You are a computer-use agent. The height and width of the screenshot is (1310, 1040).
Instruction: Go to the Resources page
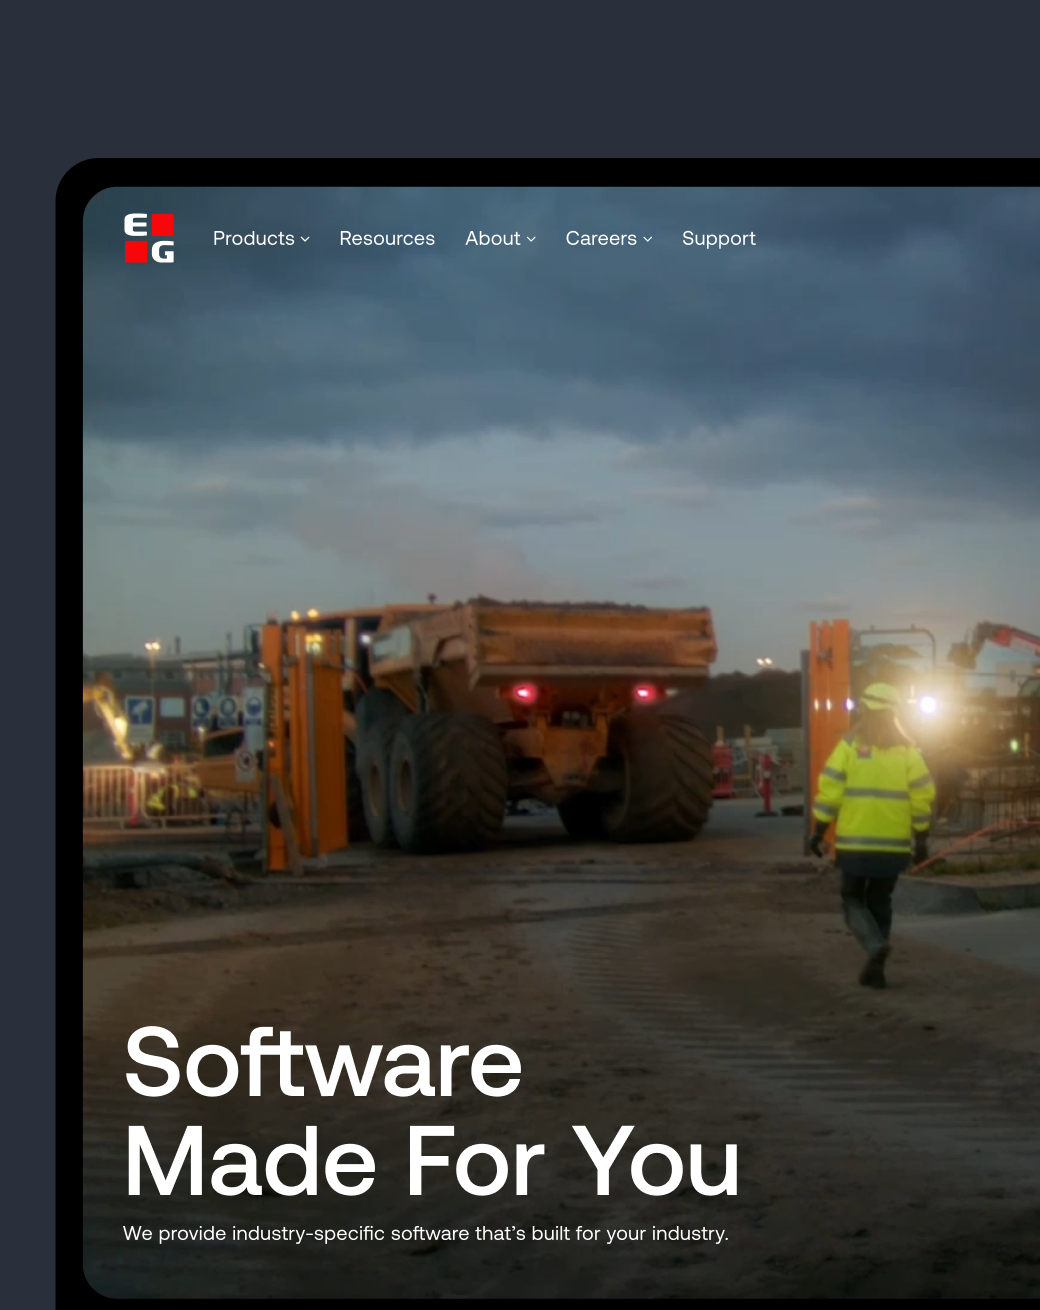click(387, 238)
